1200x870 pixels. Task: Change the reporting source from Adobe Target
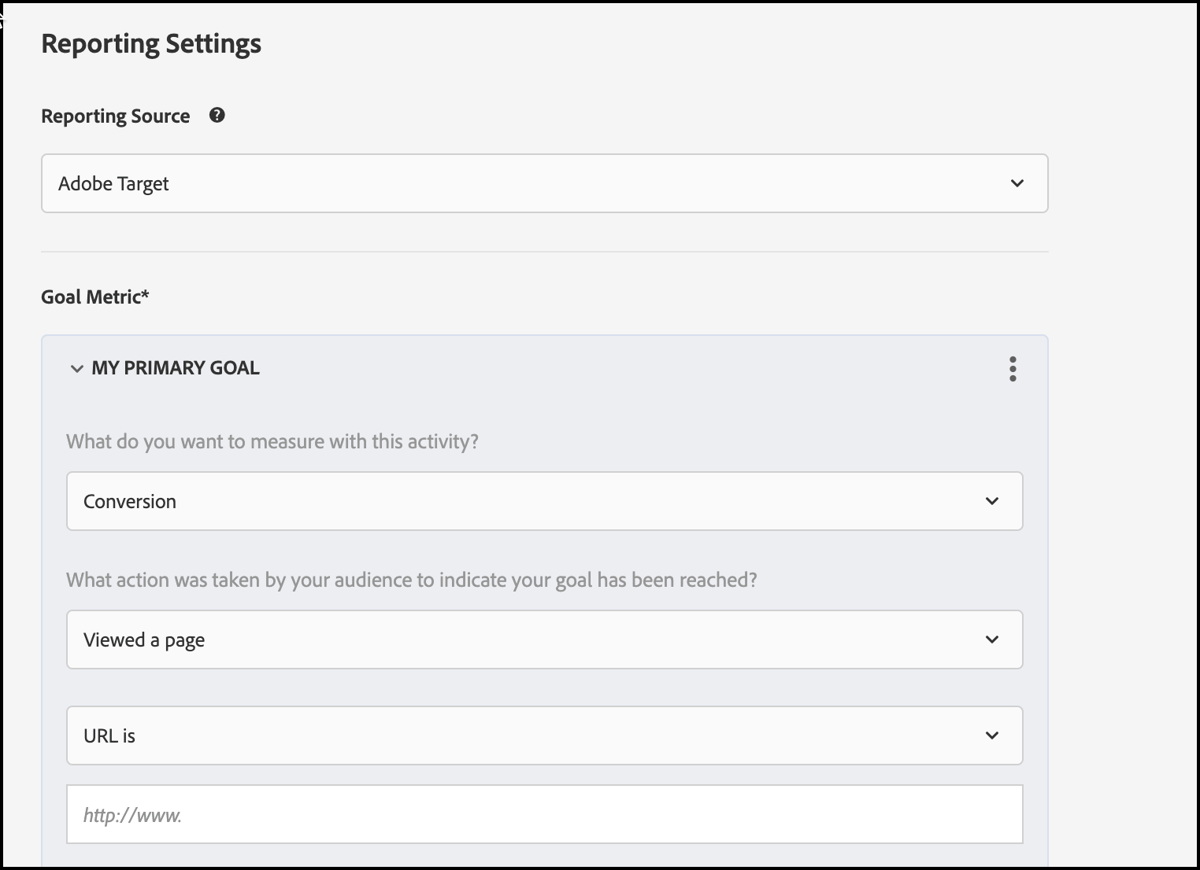544,183
